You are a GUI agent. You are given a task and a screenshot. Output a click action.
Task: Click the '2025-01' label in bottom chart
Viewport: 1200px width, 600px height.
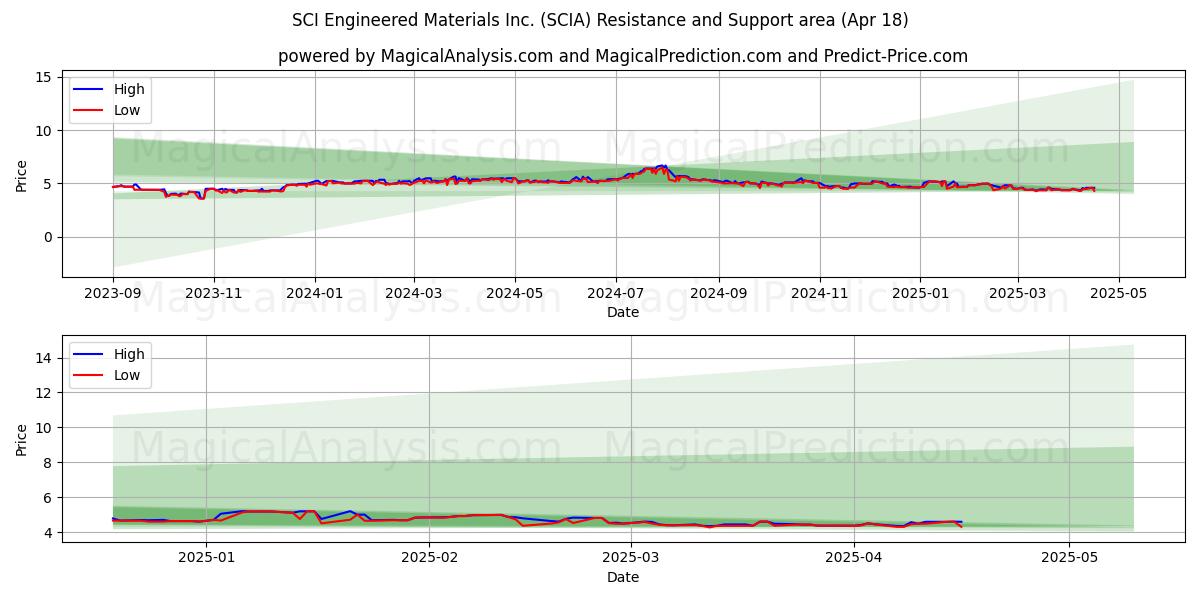(207, 559)
